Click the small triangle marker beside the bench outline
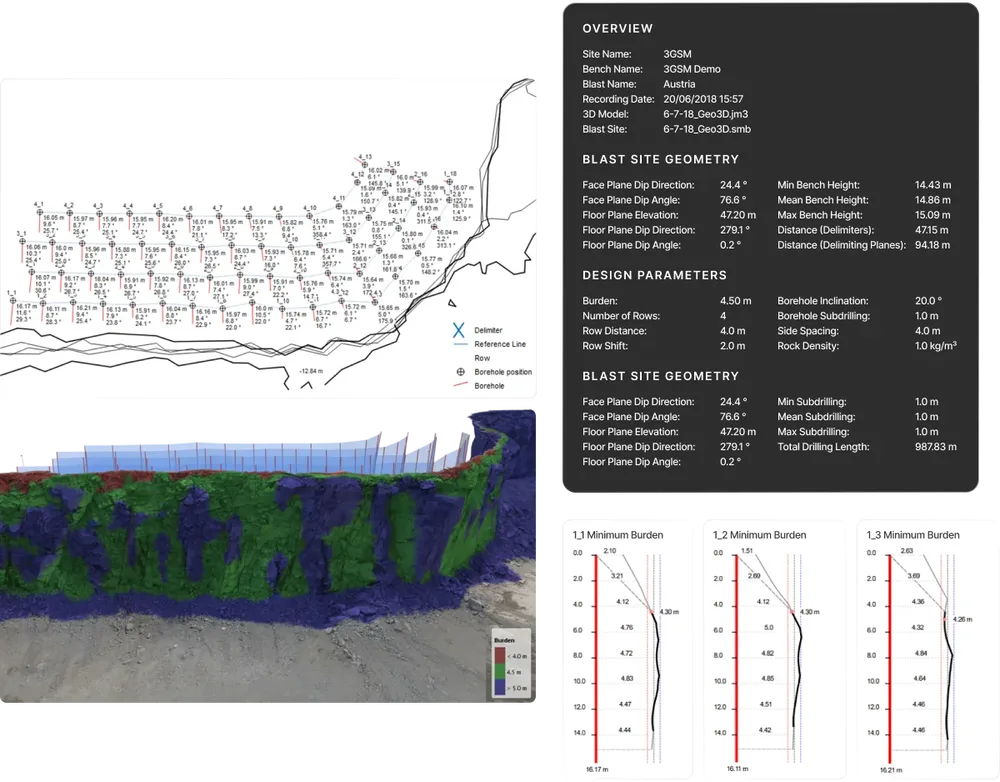This screenshot has height=782, width=1000. [x=452, y=304]
